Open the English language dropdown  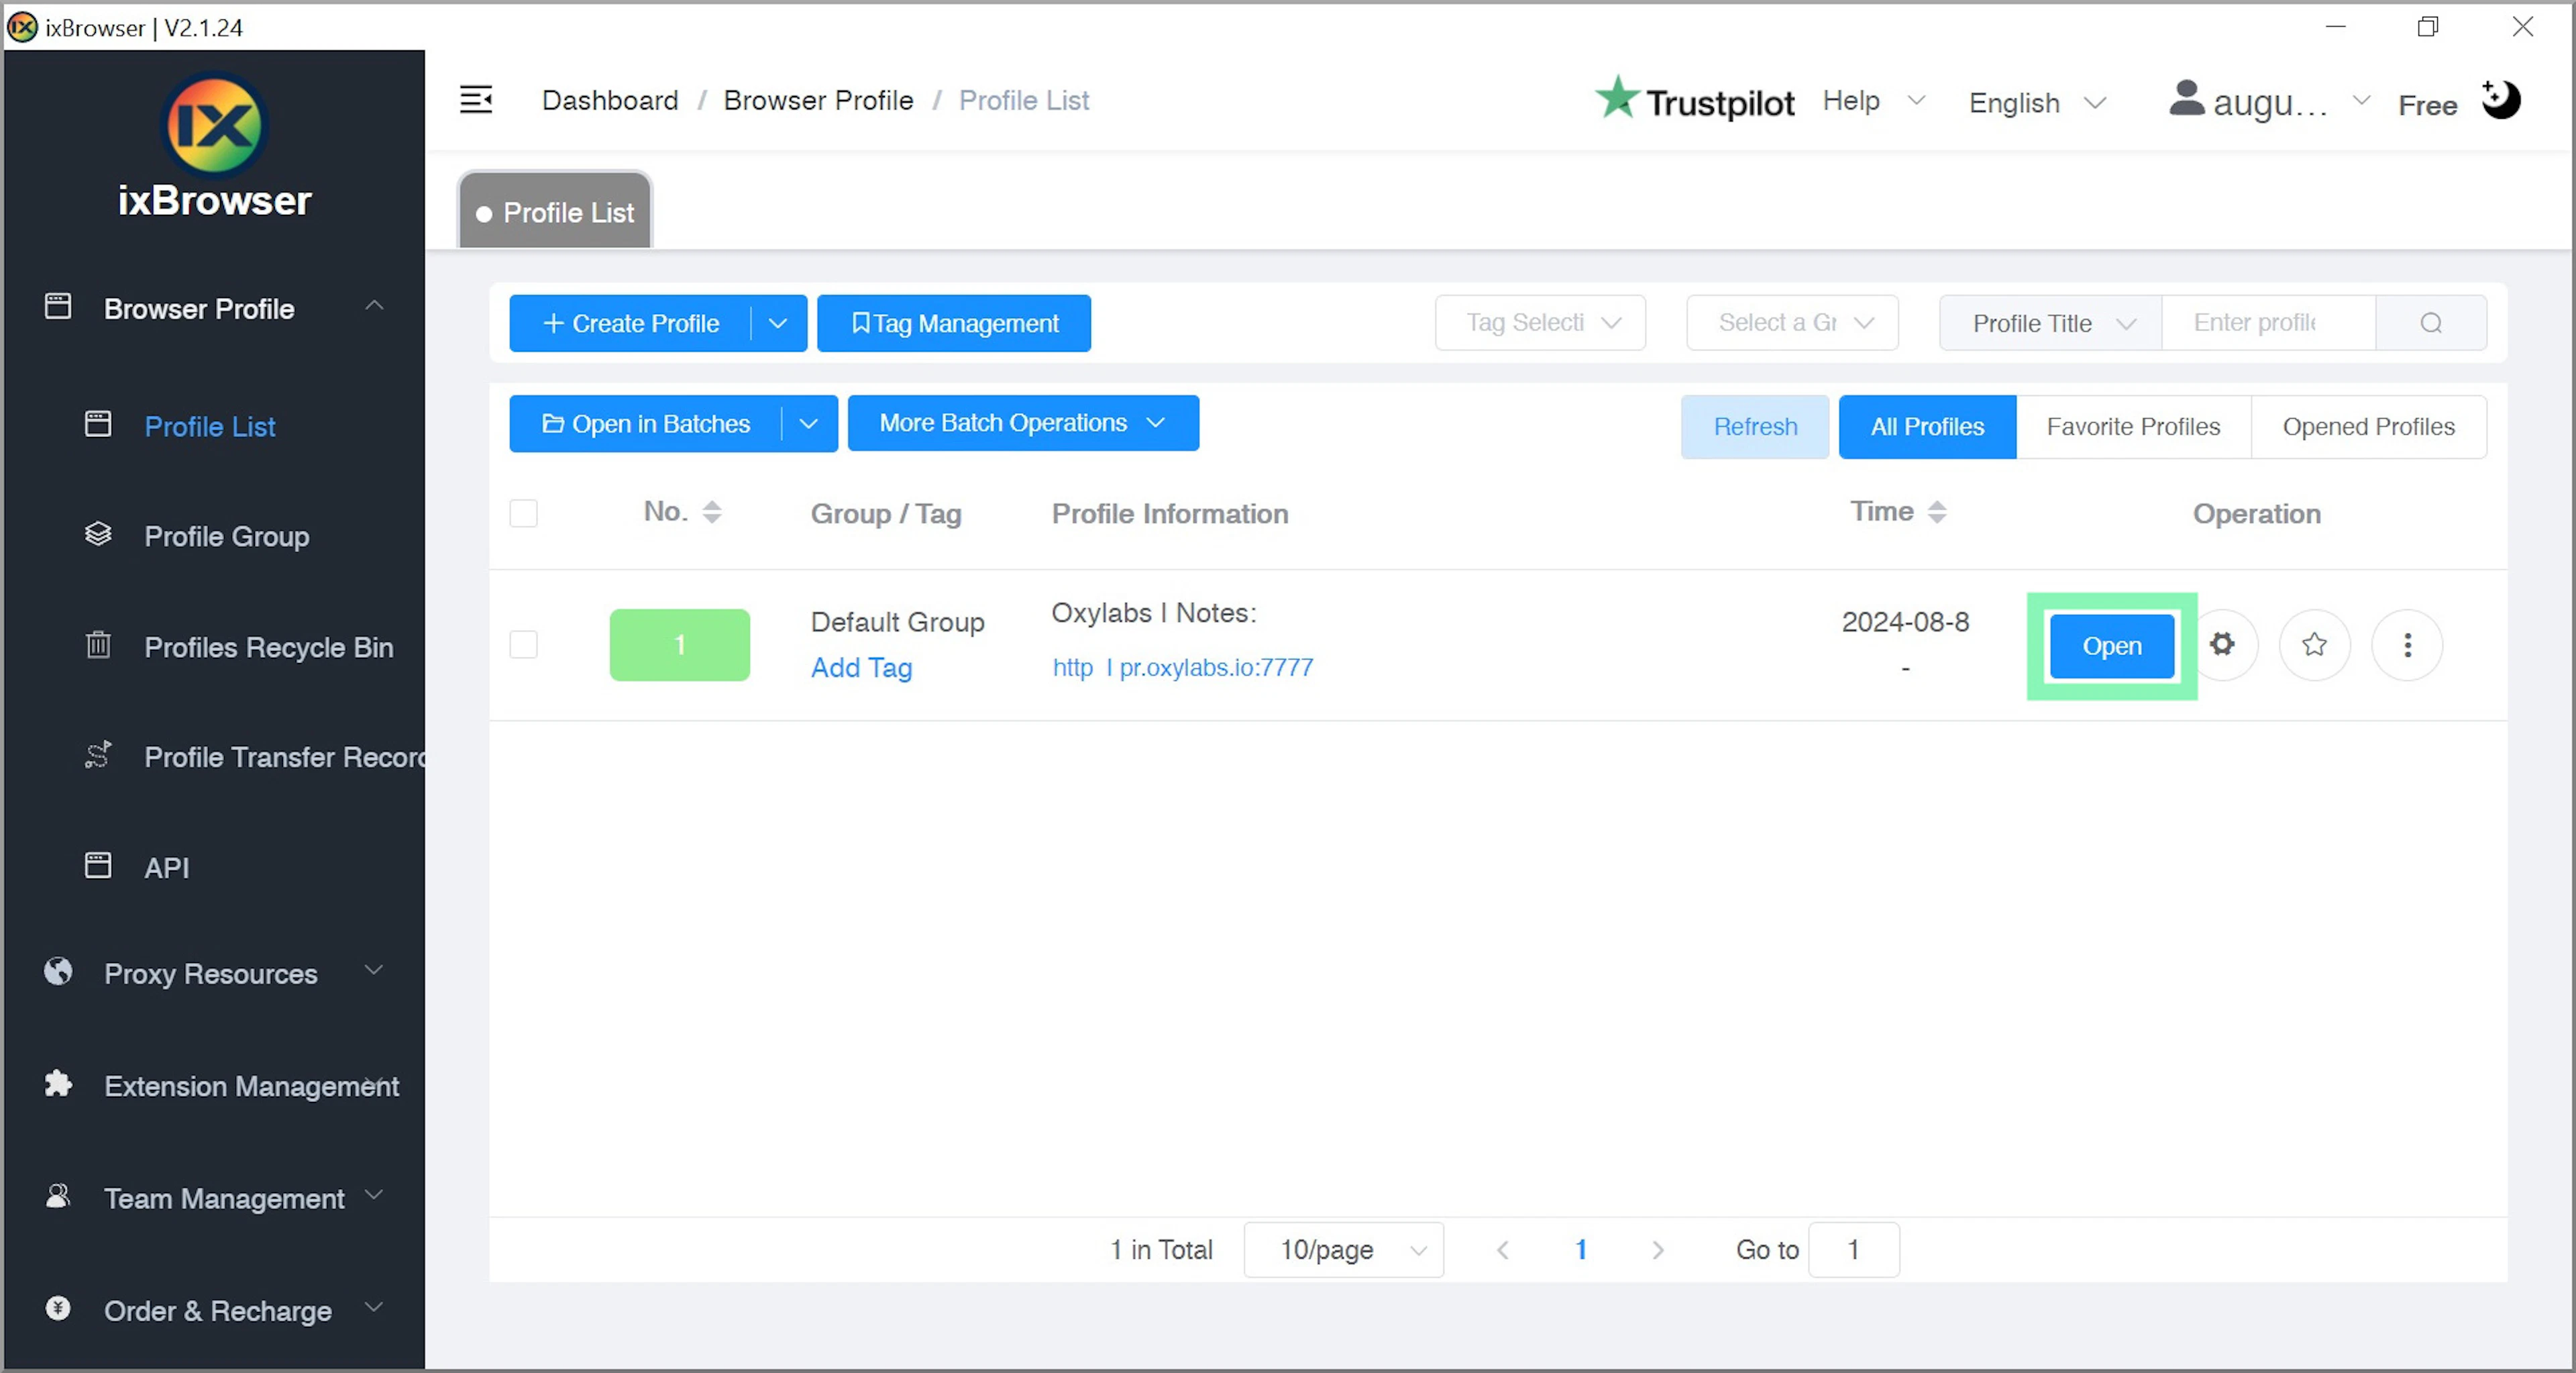click(x=2037, y=102)
